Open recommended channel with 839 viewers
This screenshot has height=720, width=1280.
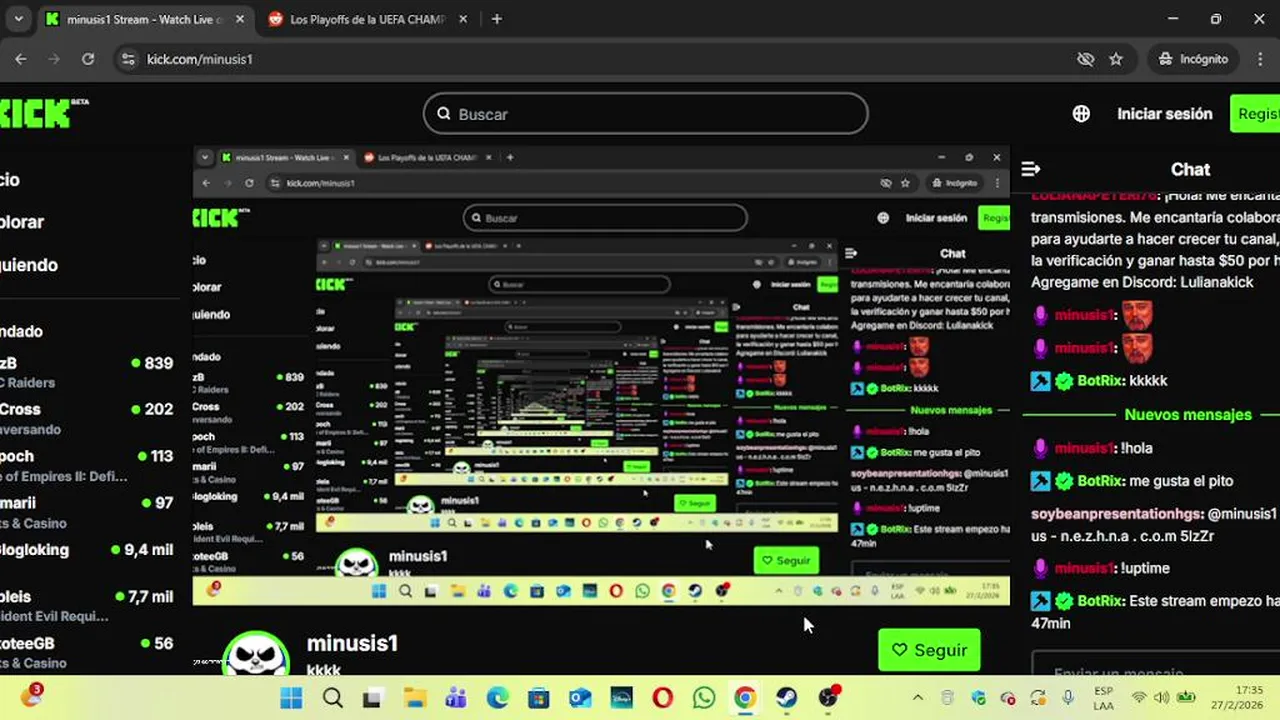point(87,372)
